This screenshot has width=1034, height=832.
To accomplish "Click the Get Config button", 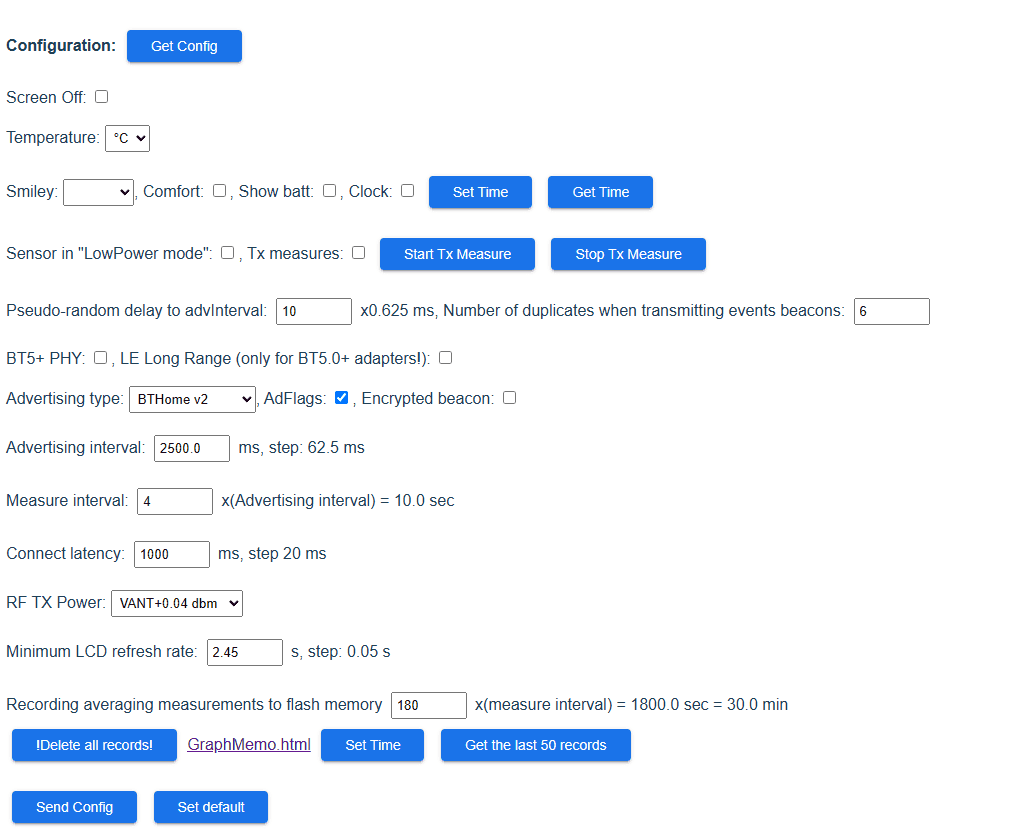I will coord(184,46).
